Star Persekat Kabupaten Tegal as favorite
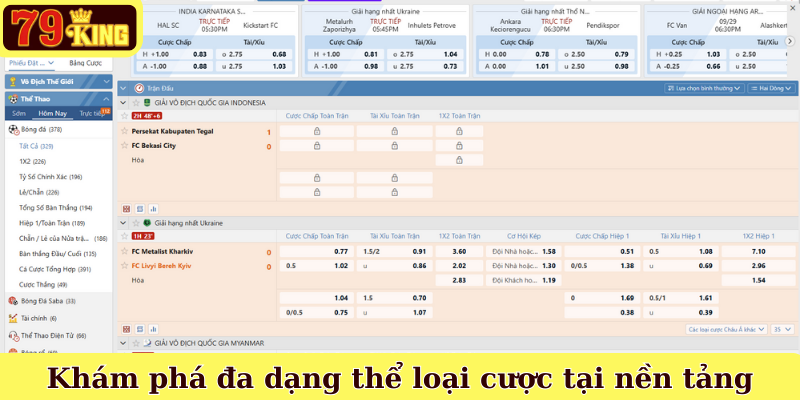Viewport: 800px width, 400px height. coord(124,131)
